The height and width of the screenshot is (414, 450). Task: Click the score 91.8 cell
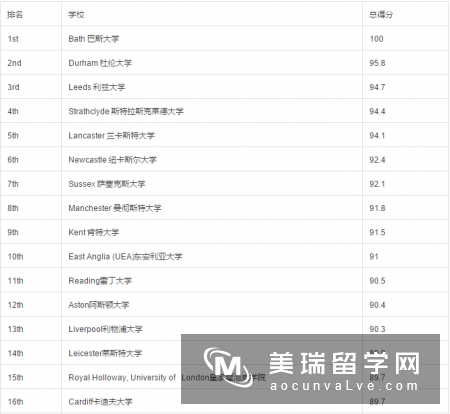[405, 208]
